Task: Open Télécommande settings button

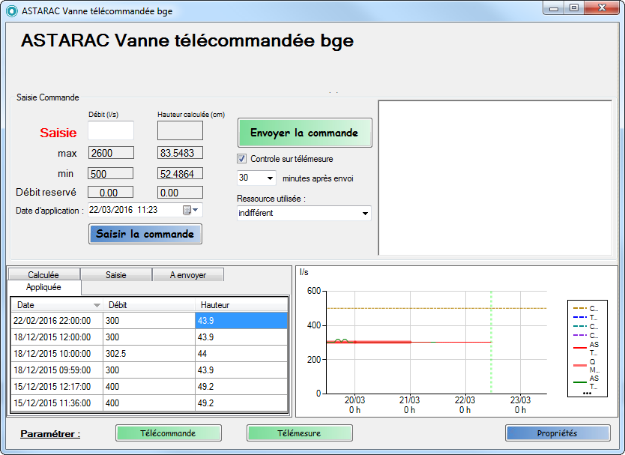Action: click(168, 433)
